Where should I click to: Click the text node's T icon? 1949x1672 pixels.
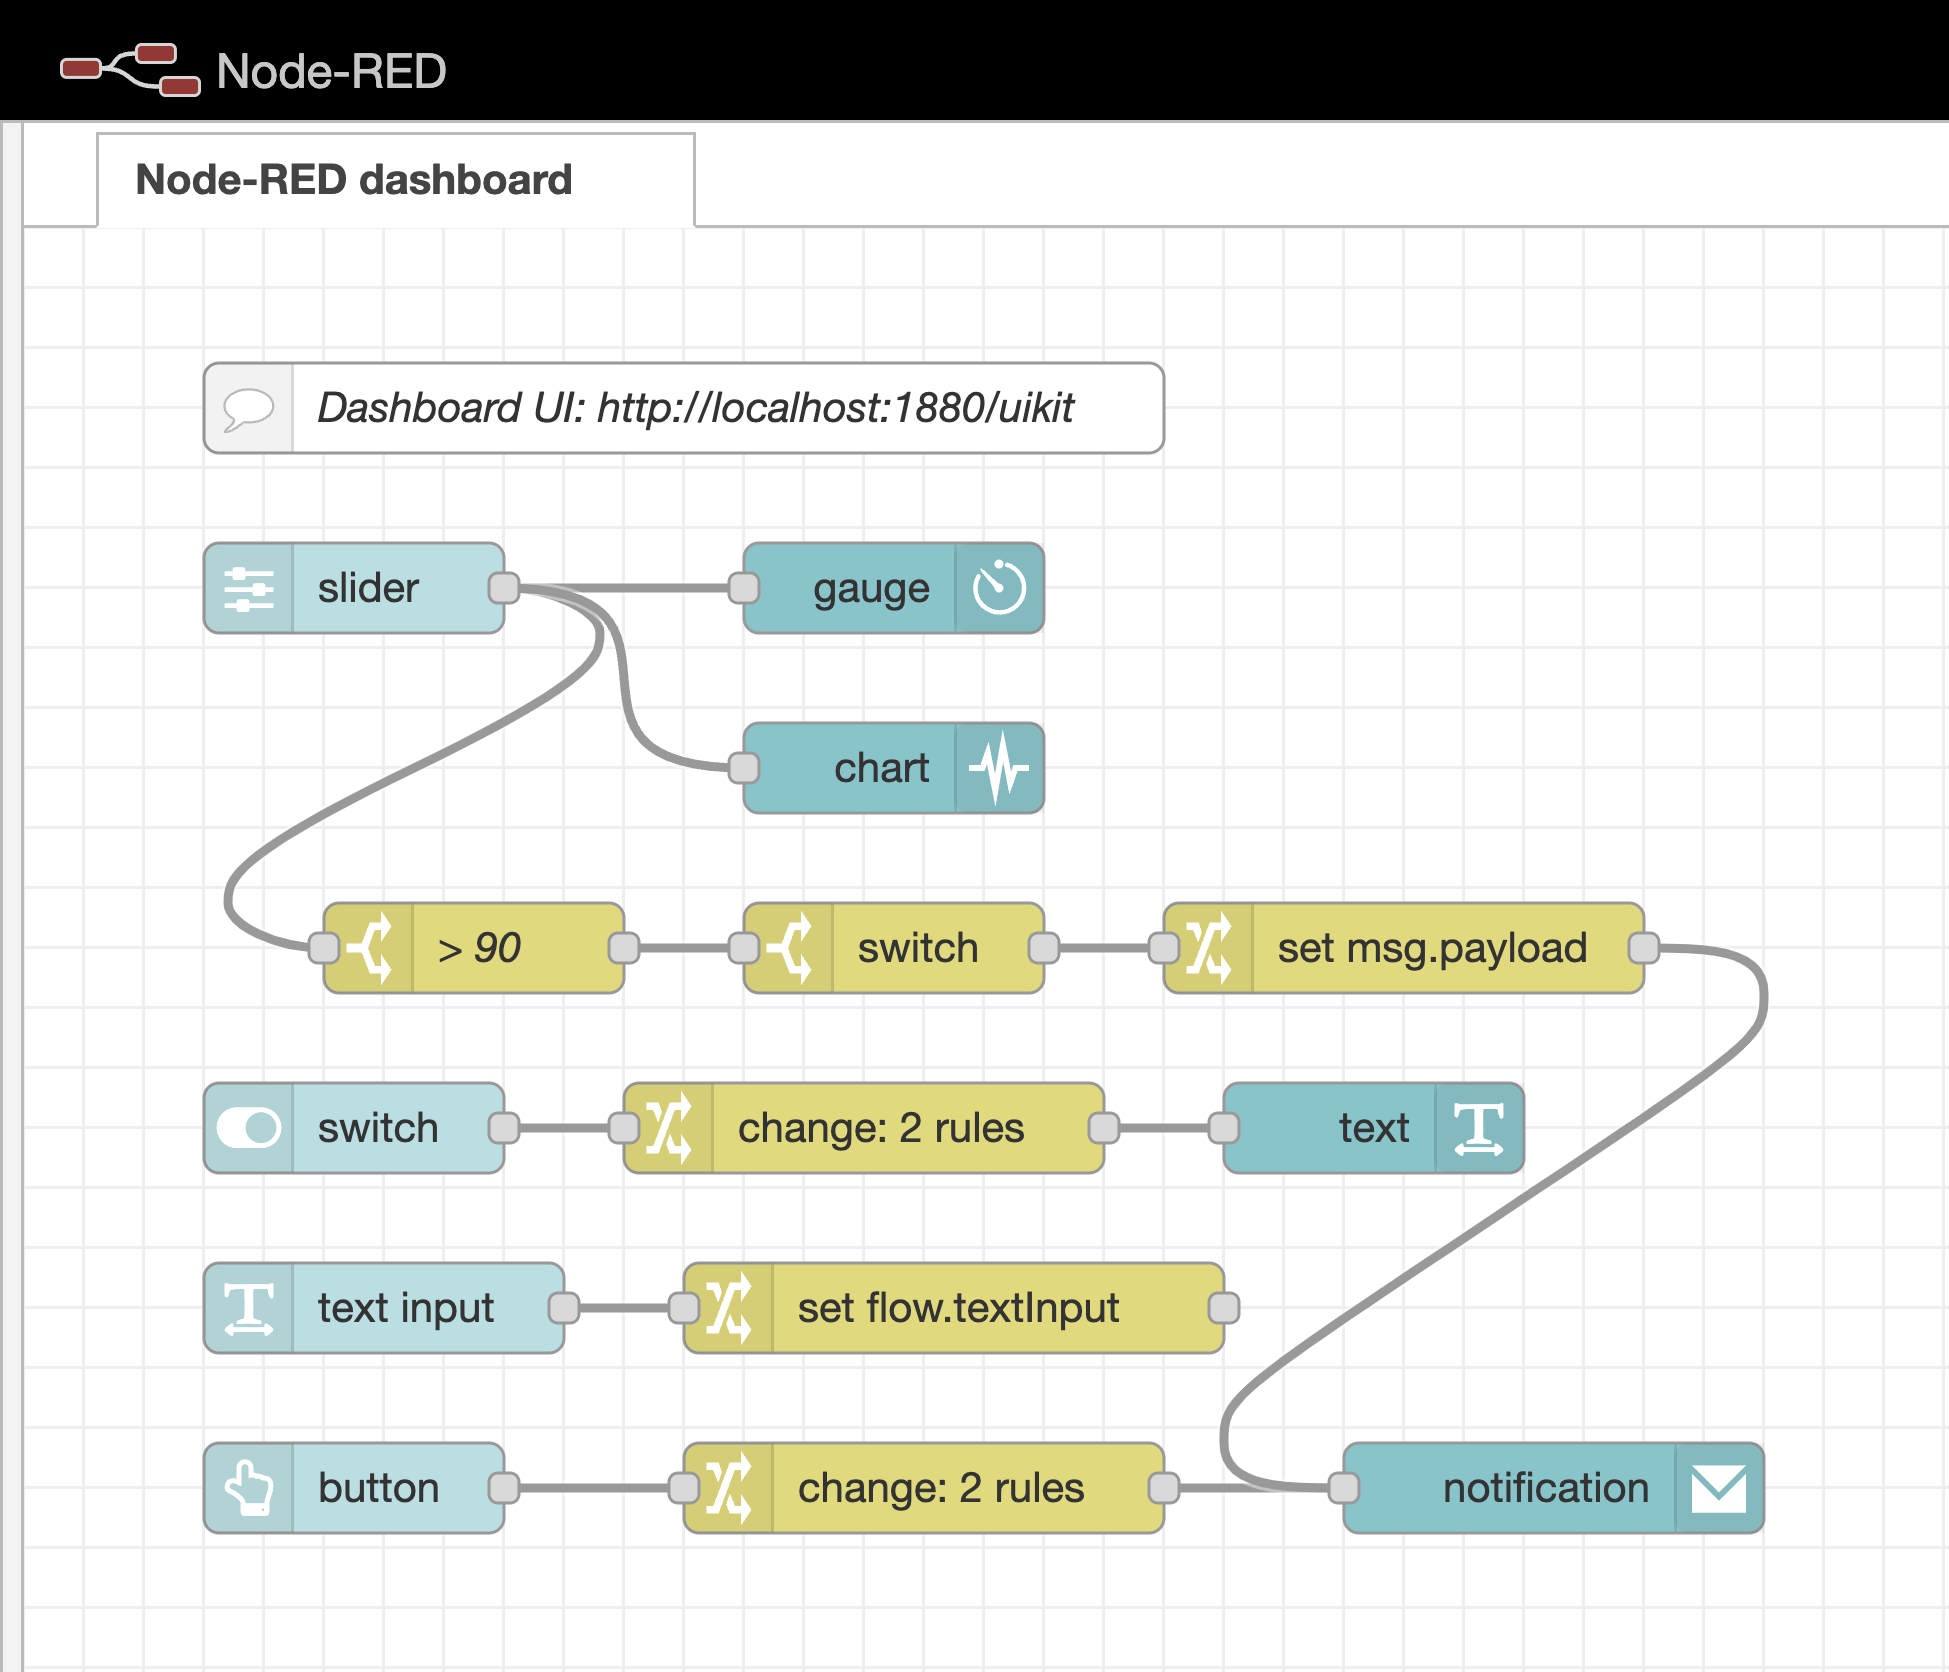tap(1477, 1128)
